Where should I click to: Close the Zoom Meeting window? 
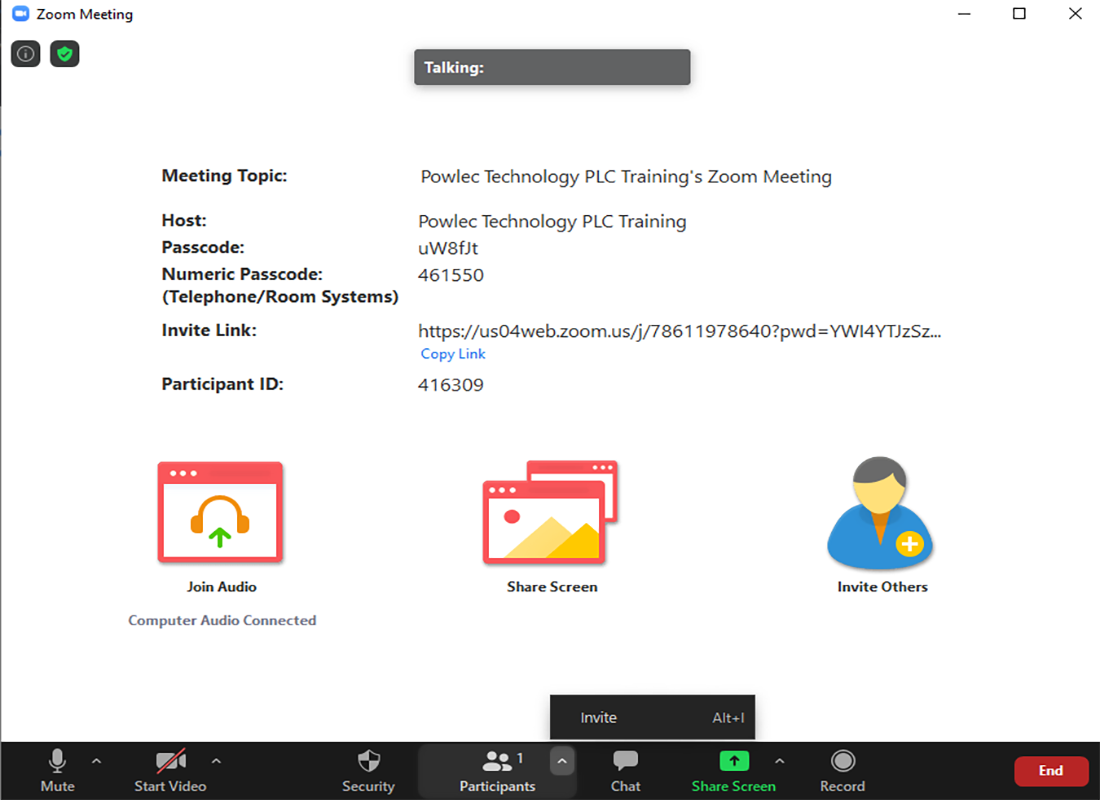pos(1075,14)
